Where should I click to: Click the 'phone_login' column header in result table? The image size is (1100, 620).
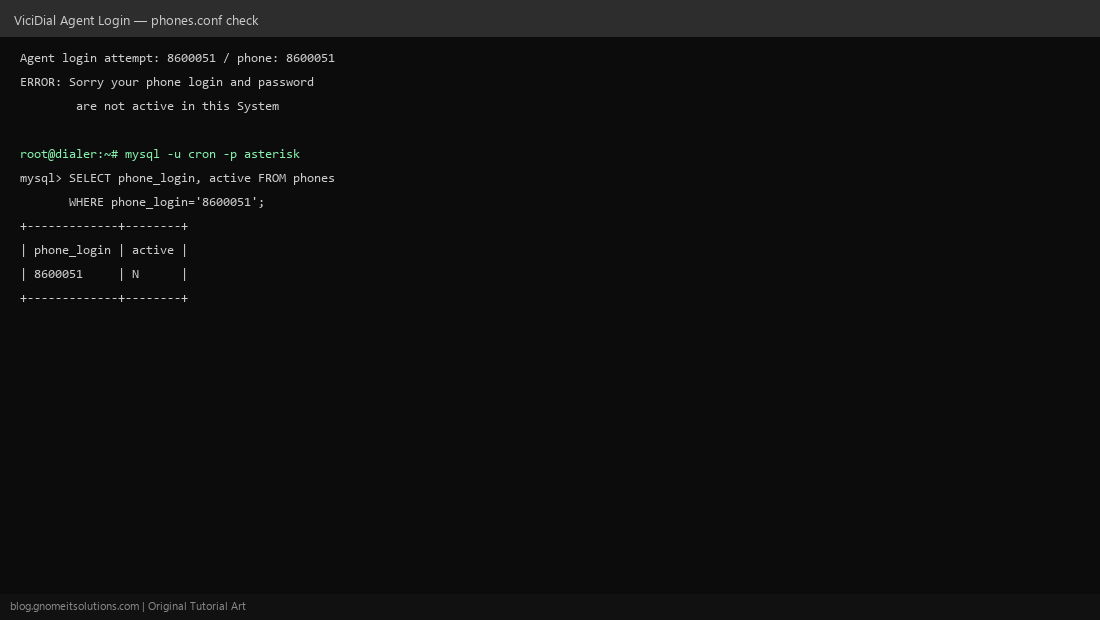[x=72, y=250]
